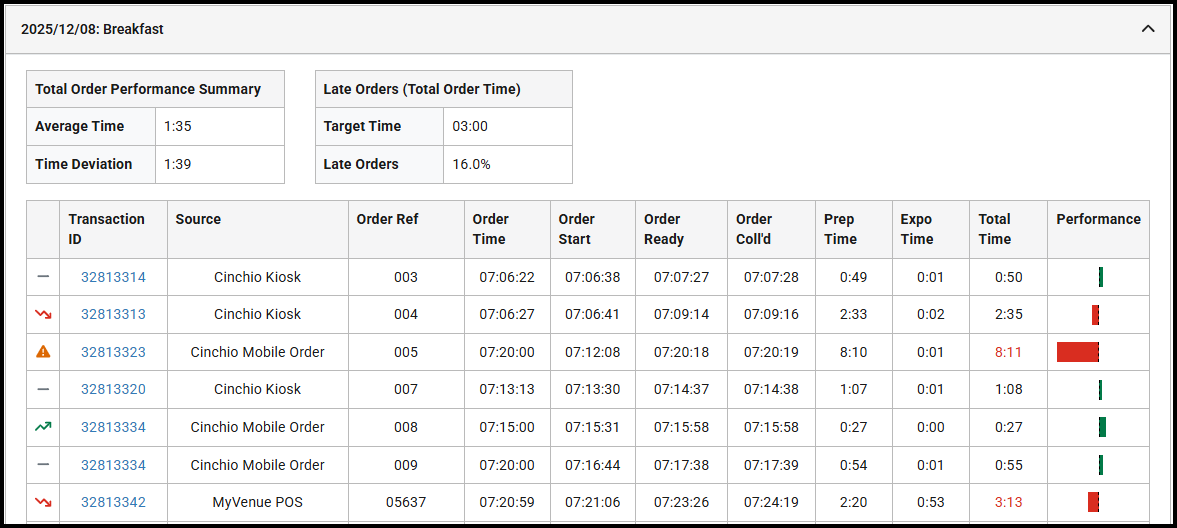1177x528 pixels.
Task: Open transaction 32813313 link
Action: 113,314
